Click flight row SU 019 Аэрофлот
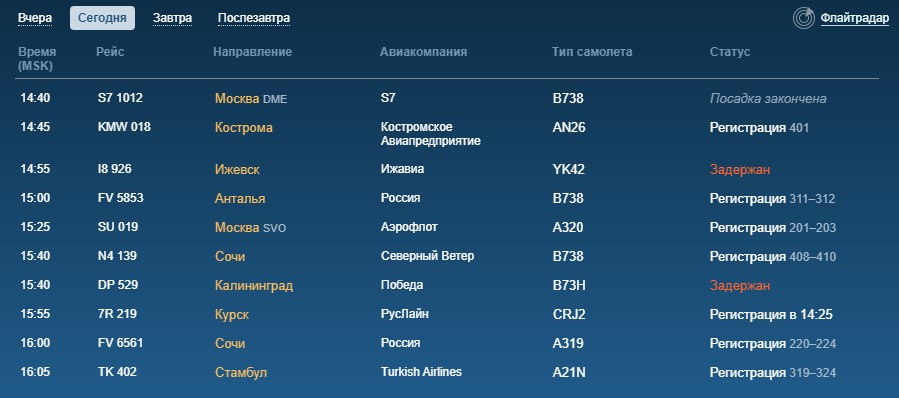899x398 pixels. [447, 227]
